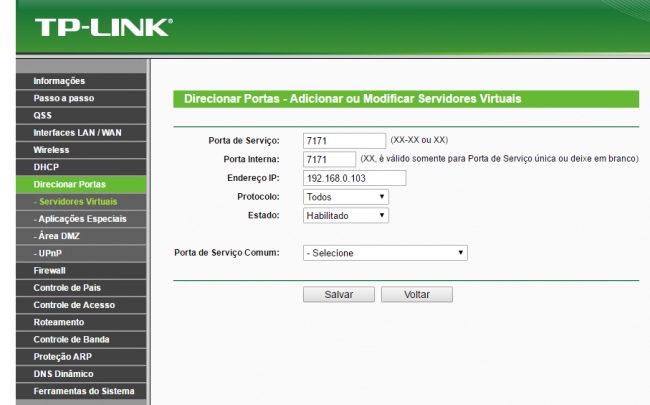Viewport: 650px width, 405px height.
Task: Click the Endereço IP label
Action: coord(253,178)
